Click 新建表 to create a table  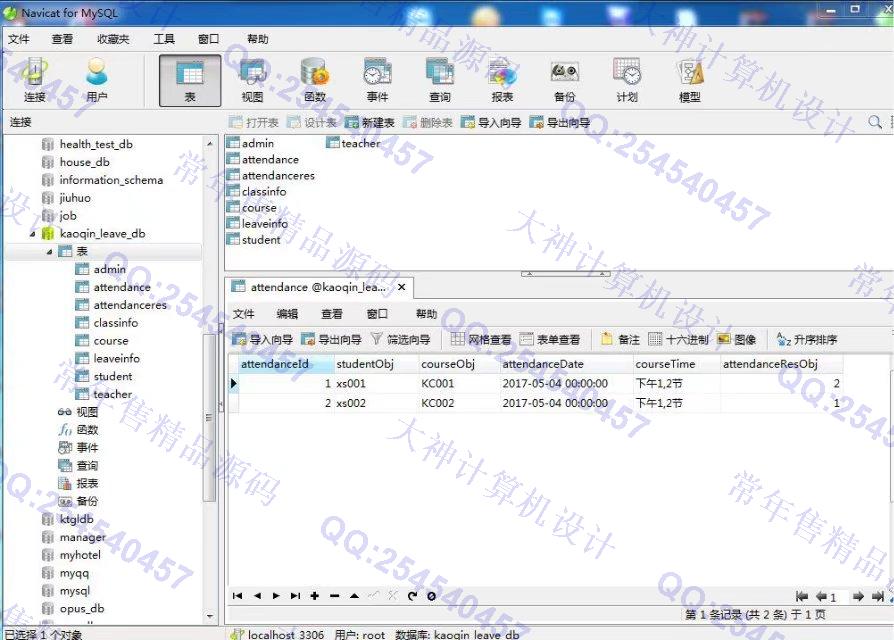point(369,123)
